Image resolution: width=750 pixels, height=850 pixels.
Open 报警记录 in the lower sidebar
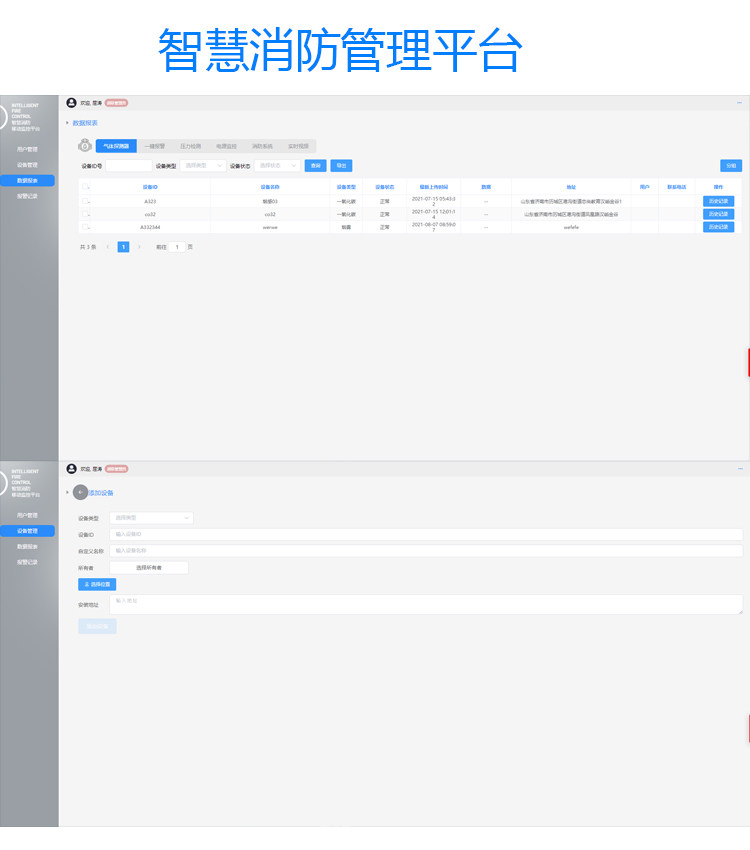coord(27,562)
